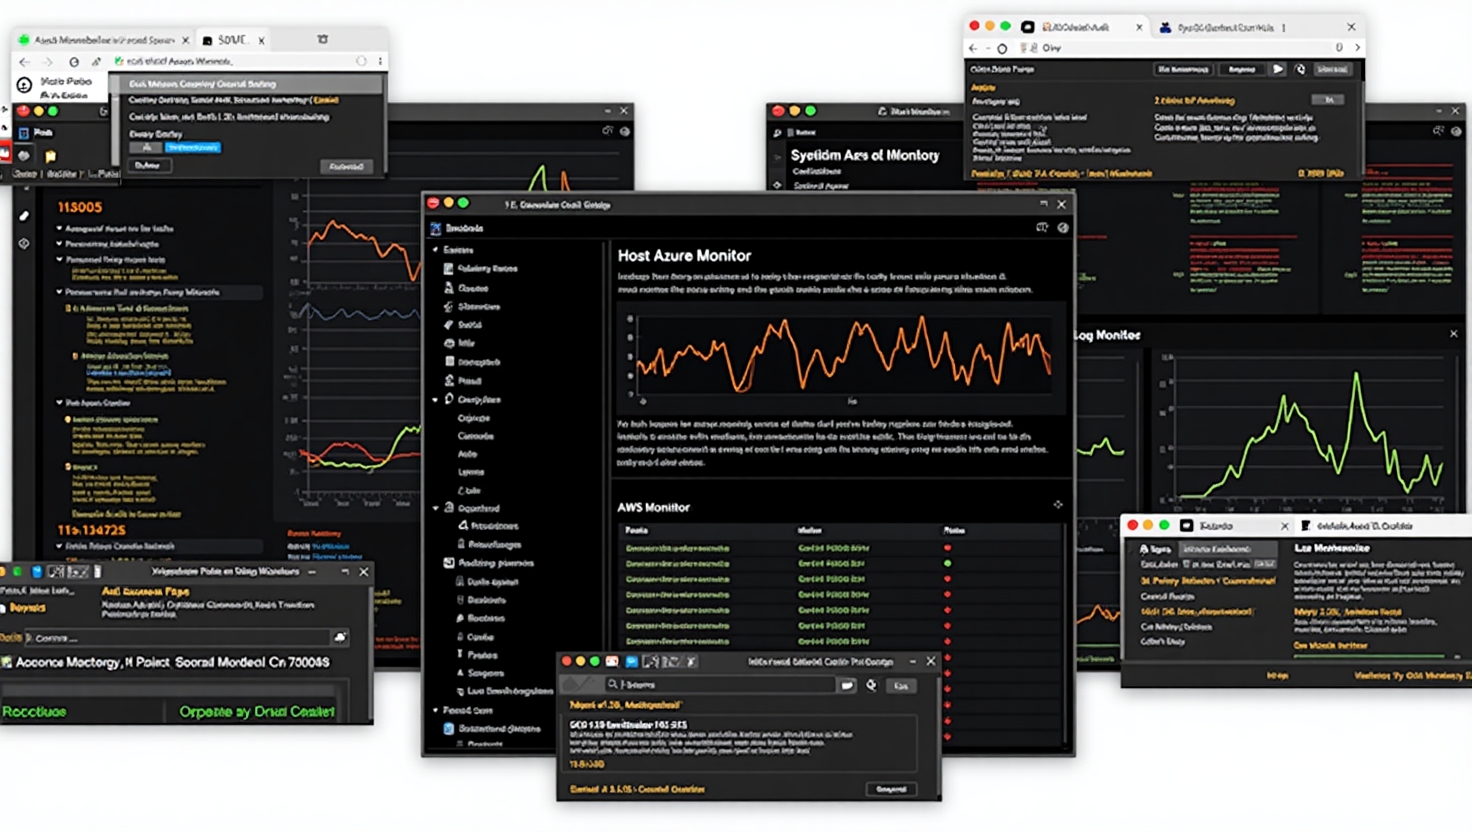The height and width of the screenshot is (832, 1472).
Task: Click the play button in top-right browser panel
Action: pos(1278,69)
